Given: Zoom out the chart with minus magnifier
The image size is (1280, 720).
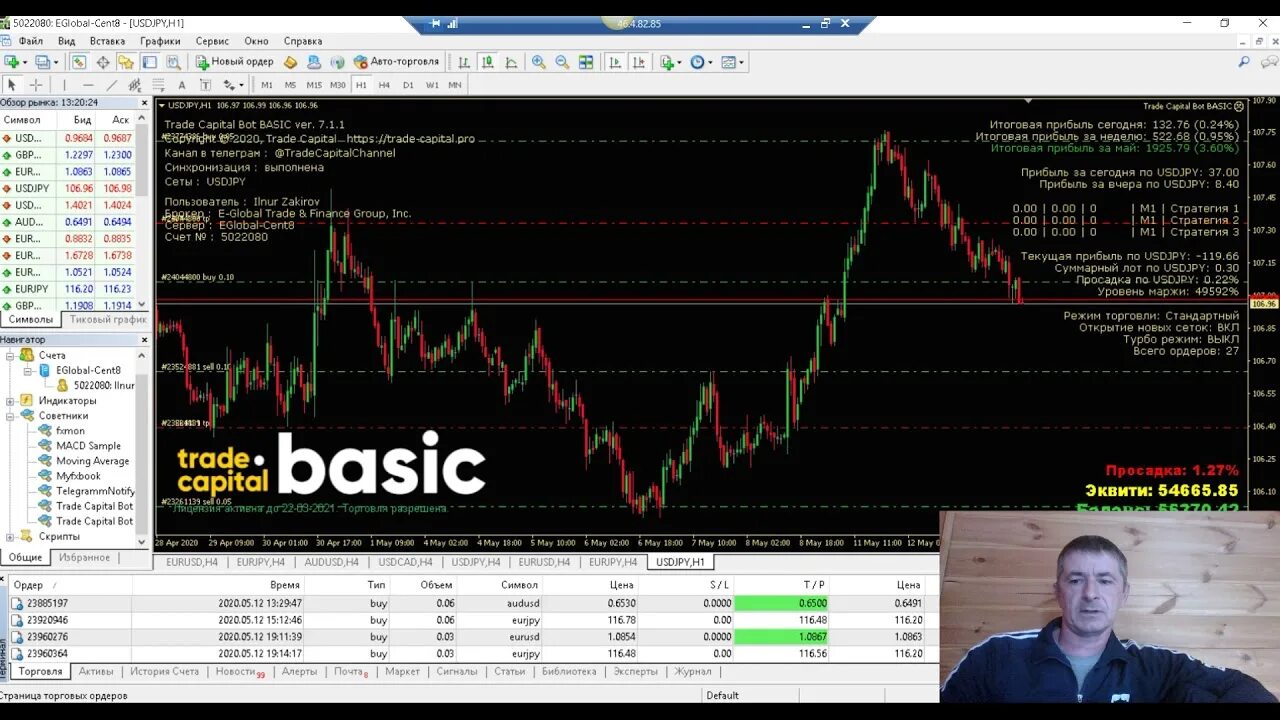Looking at the screenshot, I should [562, 62].
